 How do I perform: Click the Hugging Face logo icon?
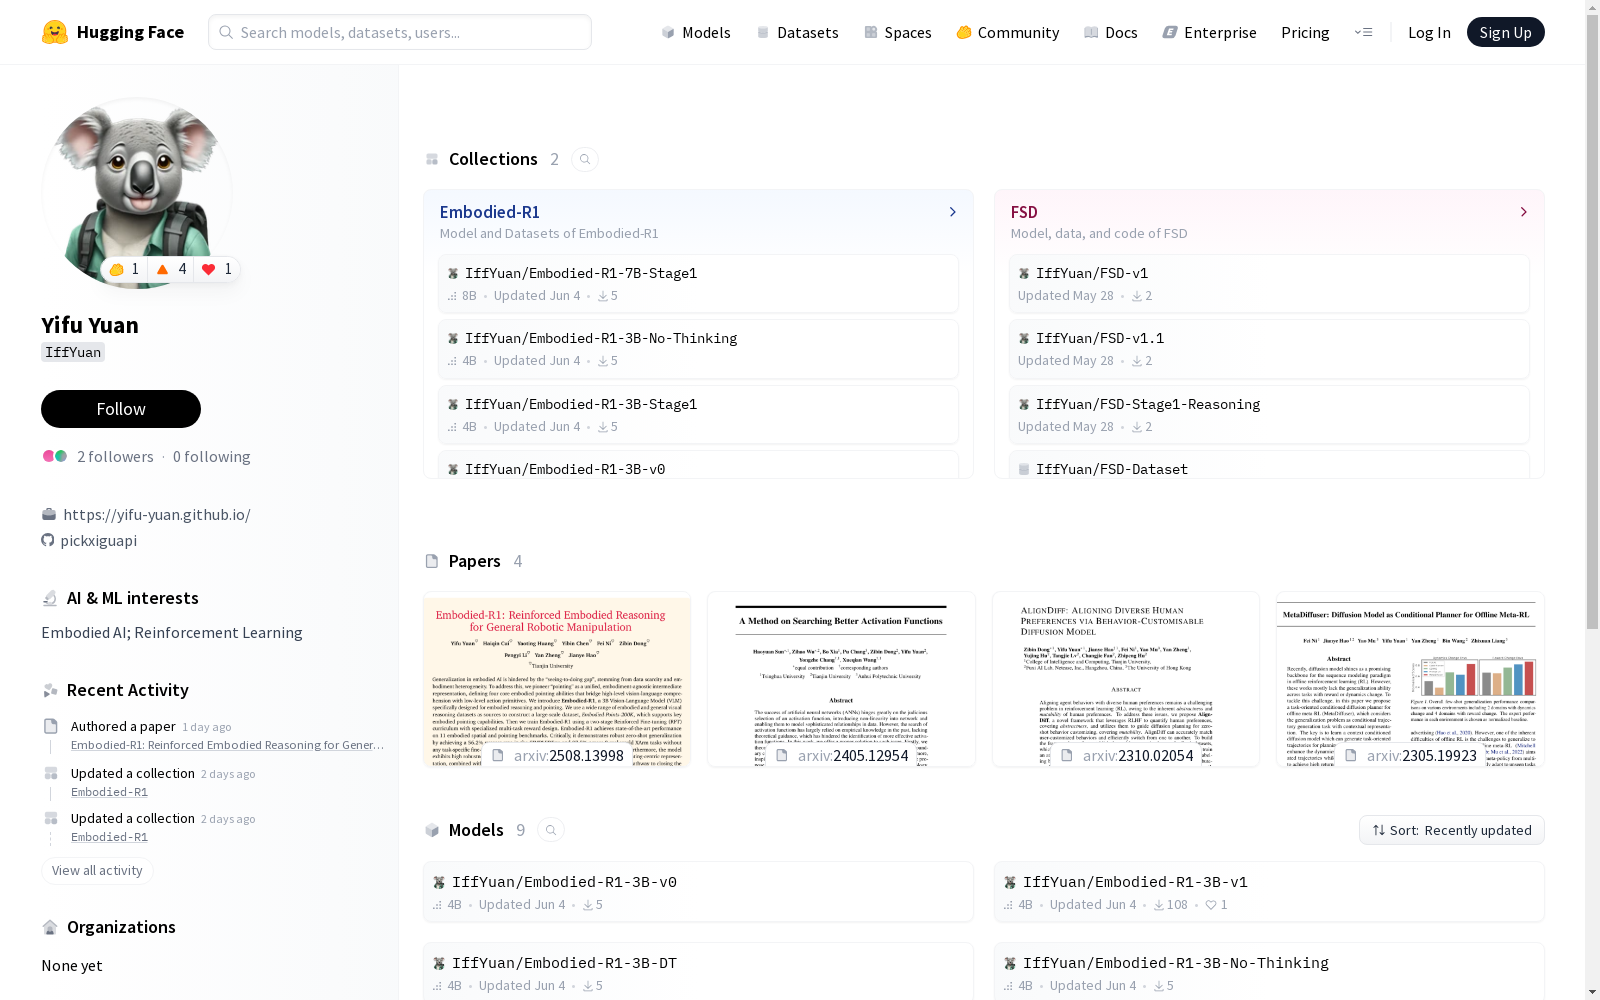(x=55, y=32)
